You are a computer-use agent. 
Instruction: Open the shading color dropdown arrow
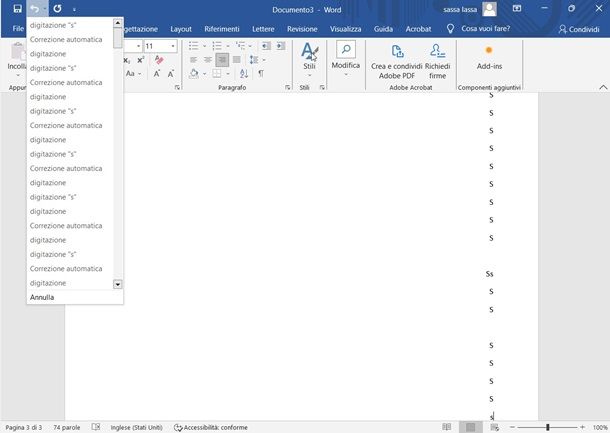coord(204,74)
